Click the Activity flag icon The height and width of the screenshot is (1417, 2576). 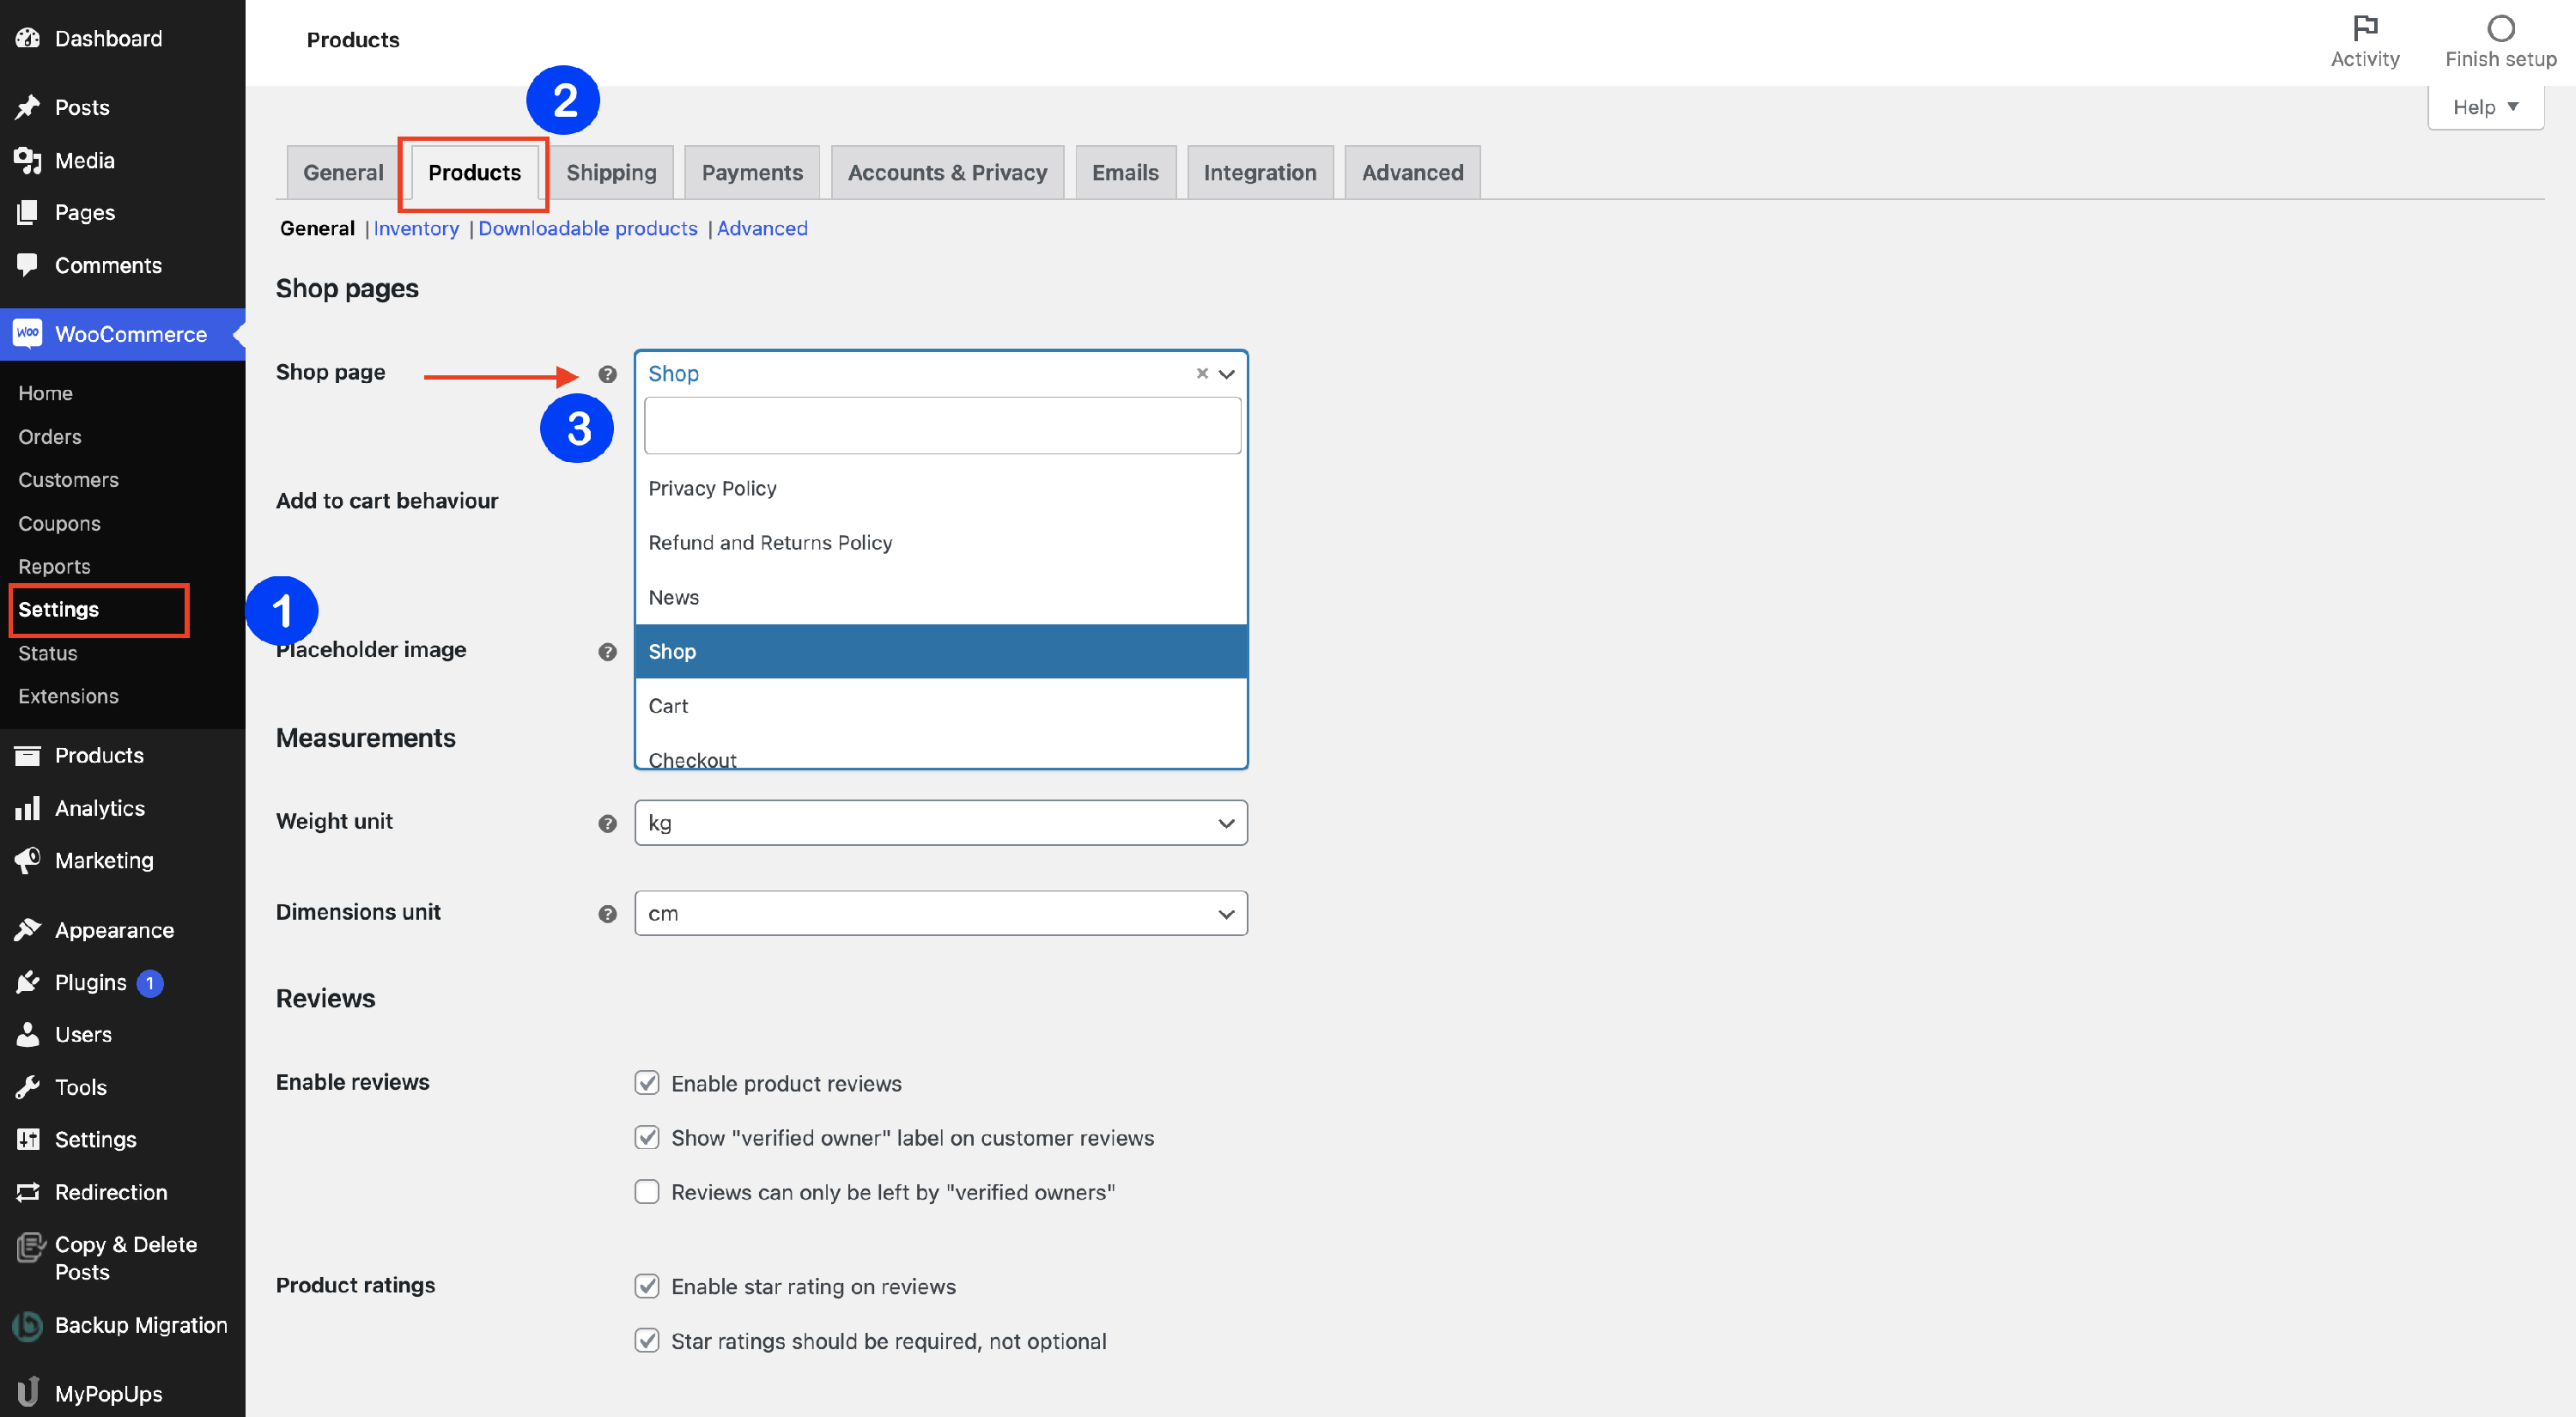tap(2365, 27)
